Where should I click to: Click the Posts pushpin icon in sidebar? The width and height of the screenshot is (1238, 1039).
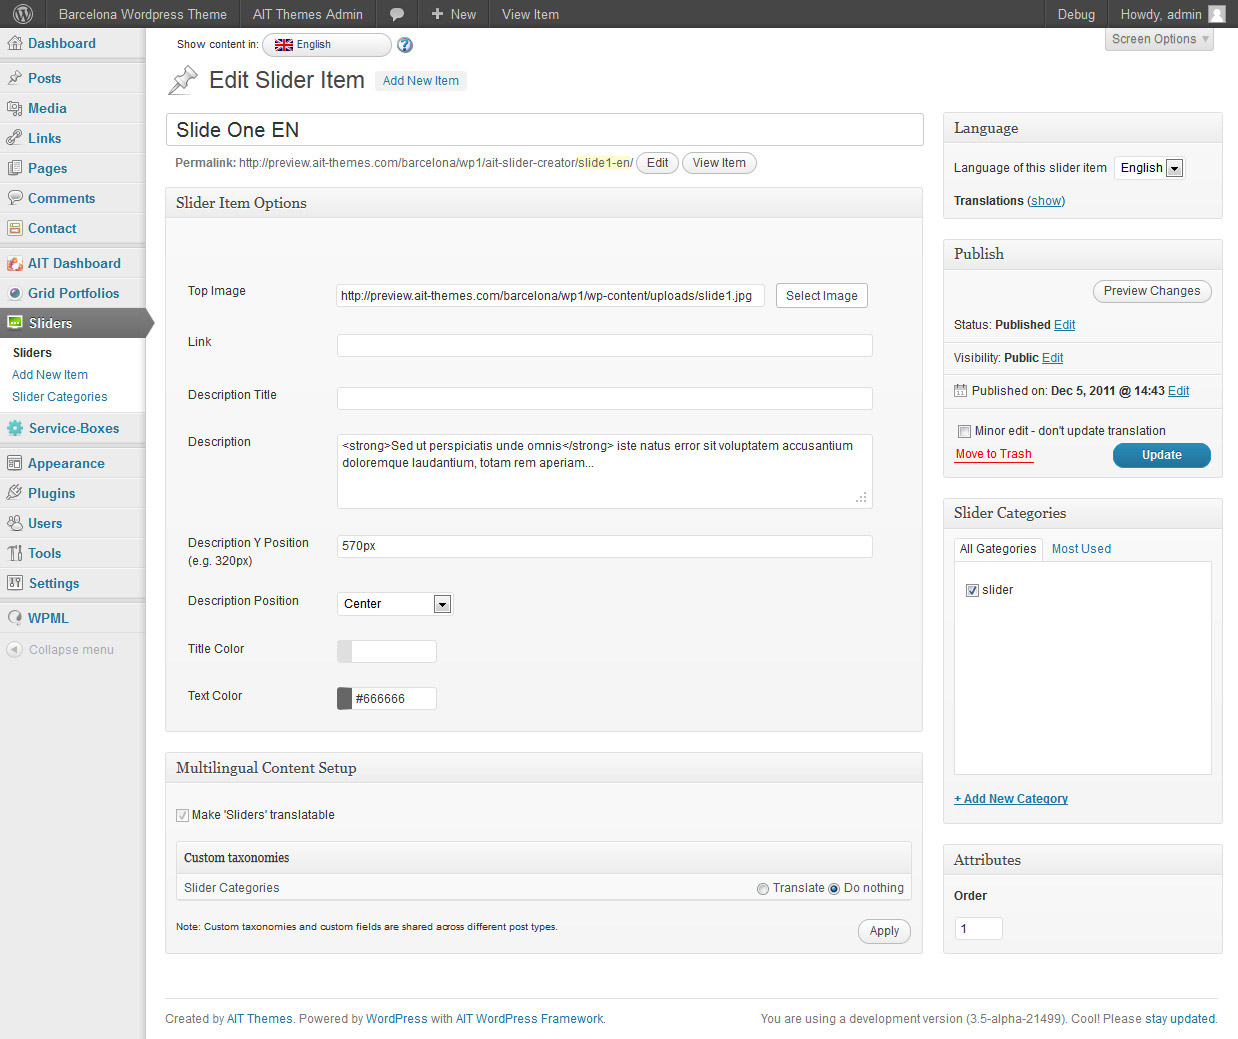pyautogui.click(x=15, y=78)
